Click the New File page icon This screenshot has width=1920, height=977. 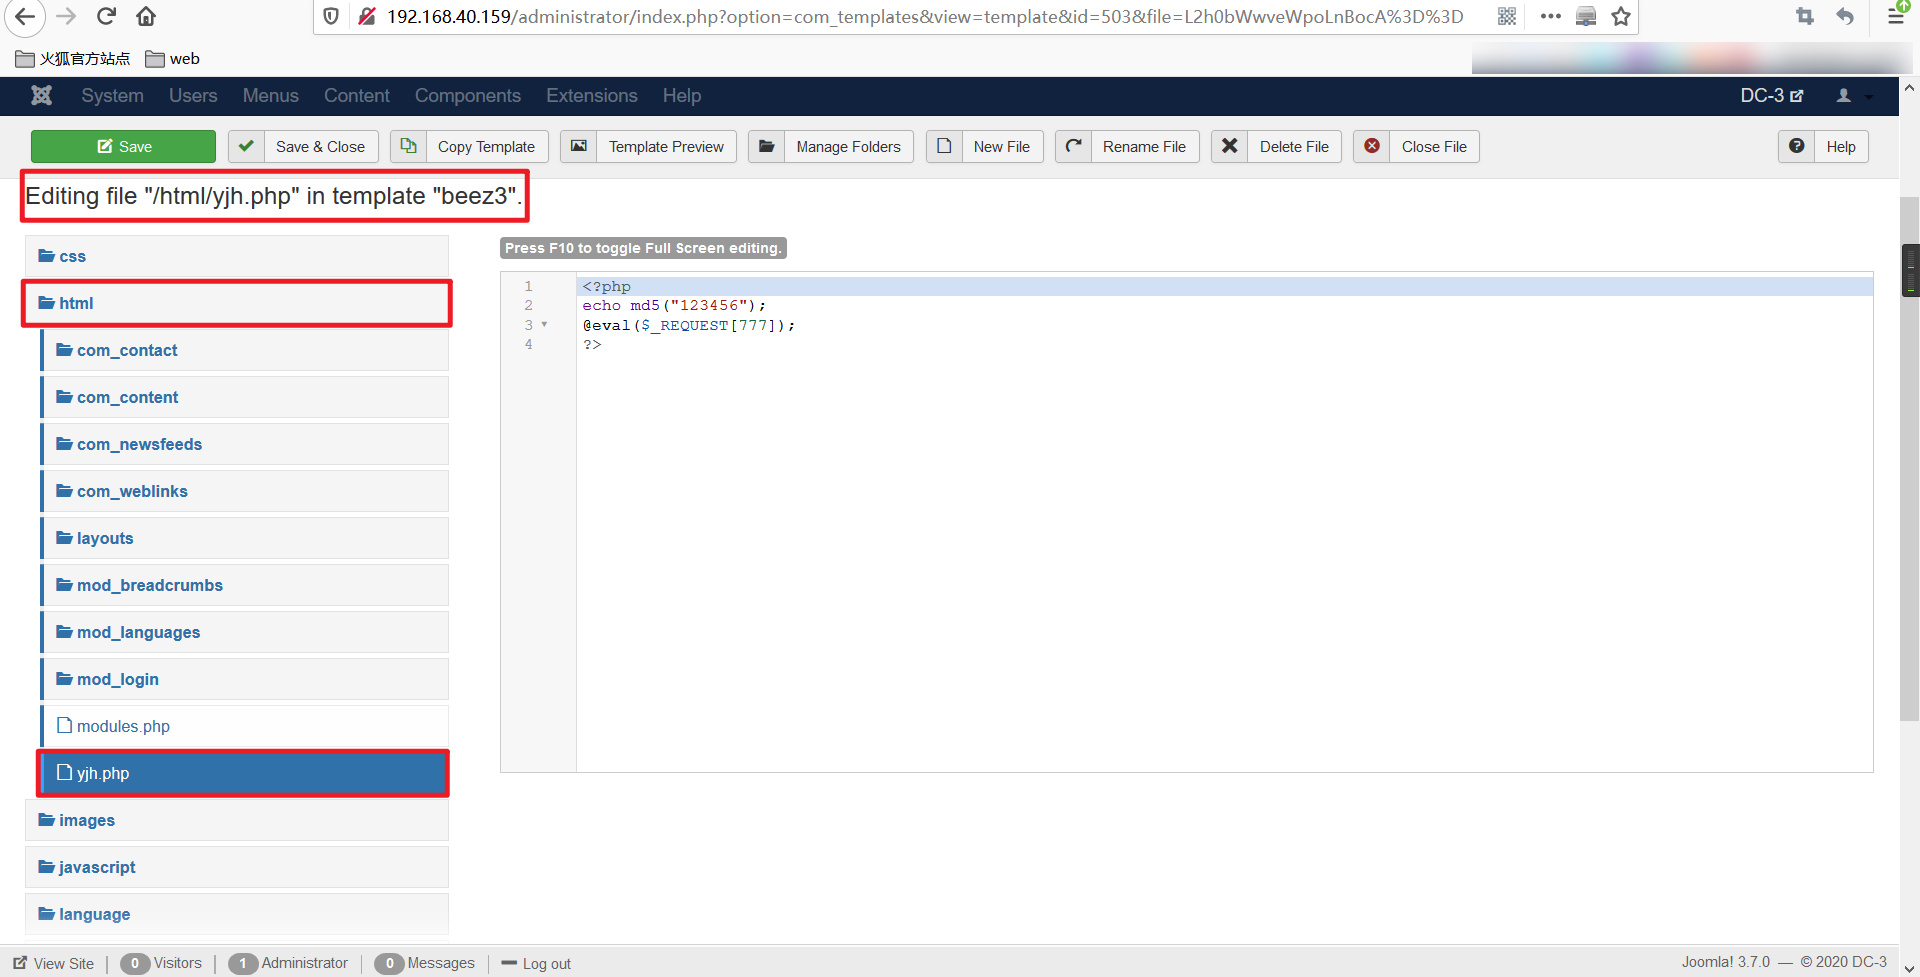944,146
